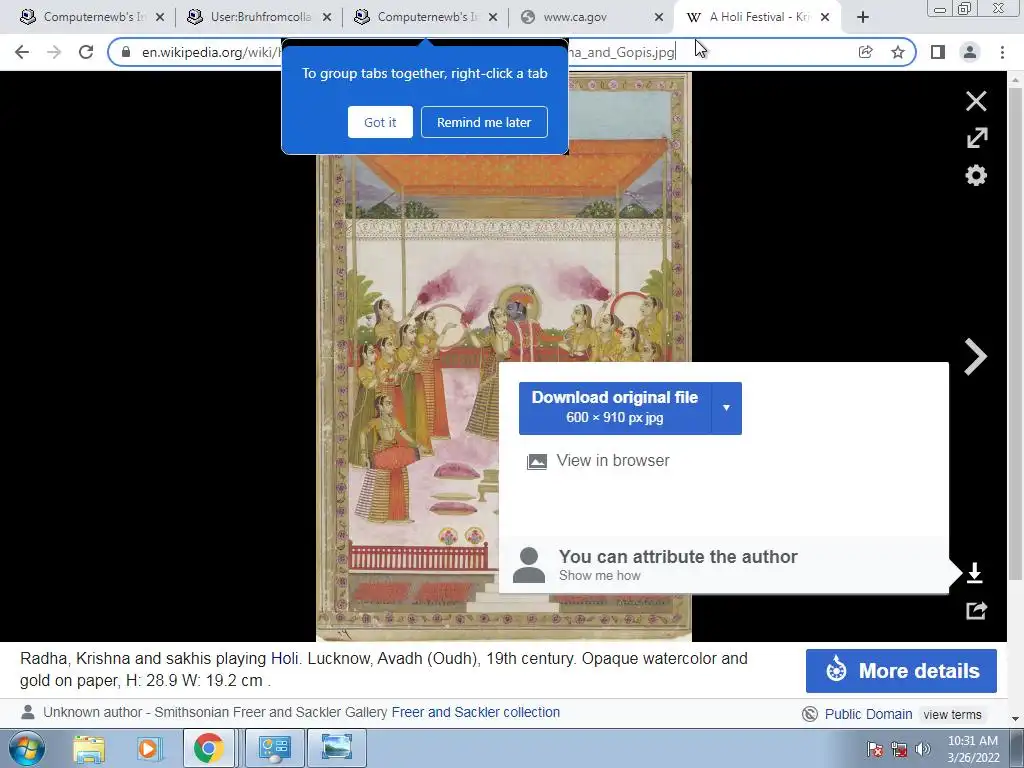
Task: Launch Windows Media Player from taskbar
Action: pyautogui.click(x=148, y=749)
